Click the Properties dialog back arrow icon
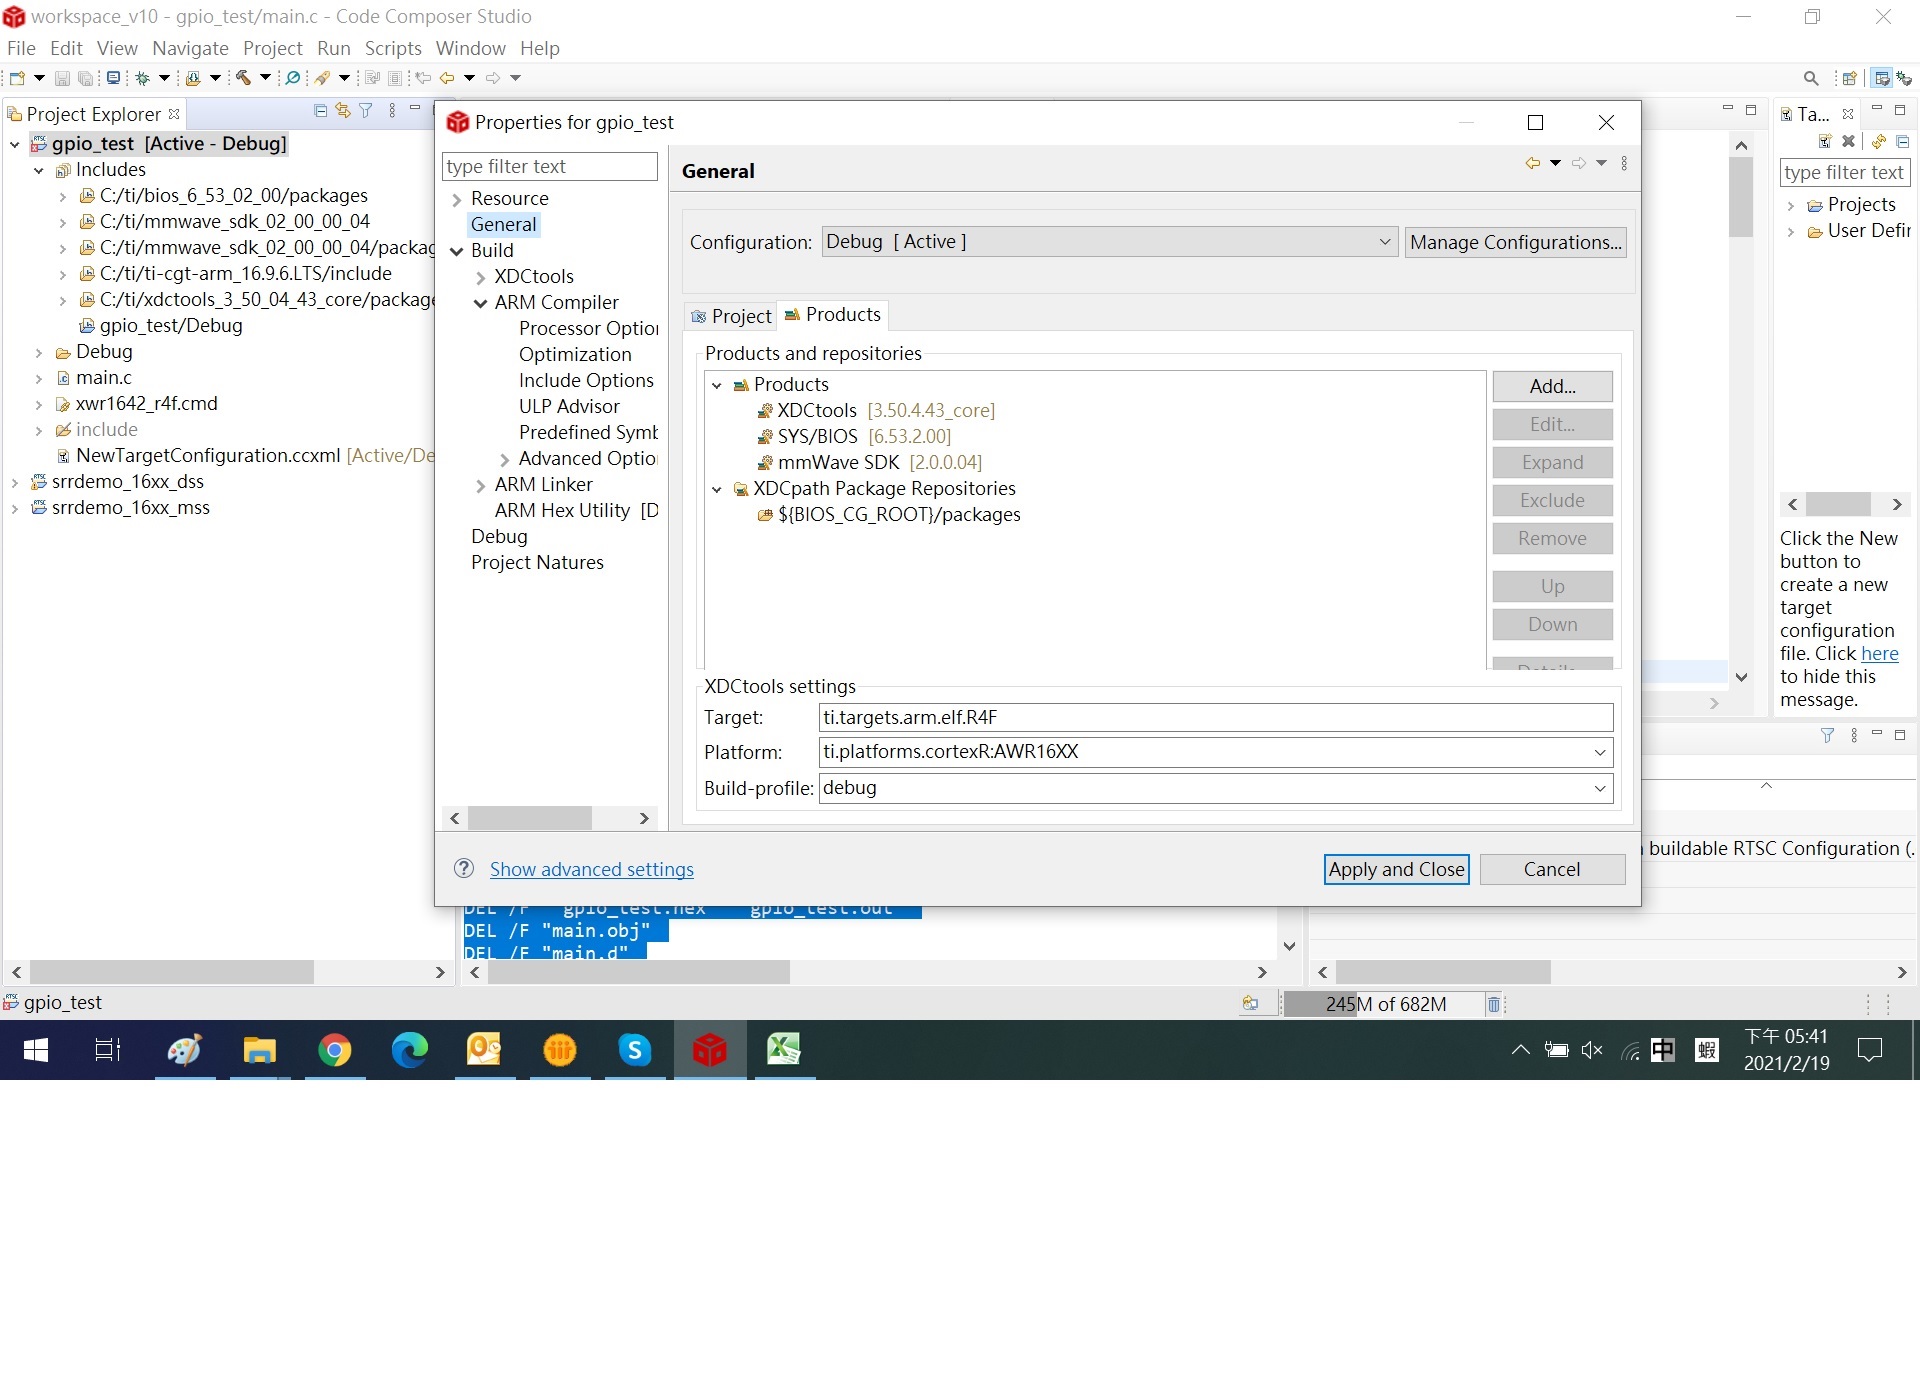The height and width of the screenshot is (1392, 1920). (1533, 163)
